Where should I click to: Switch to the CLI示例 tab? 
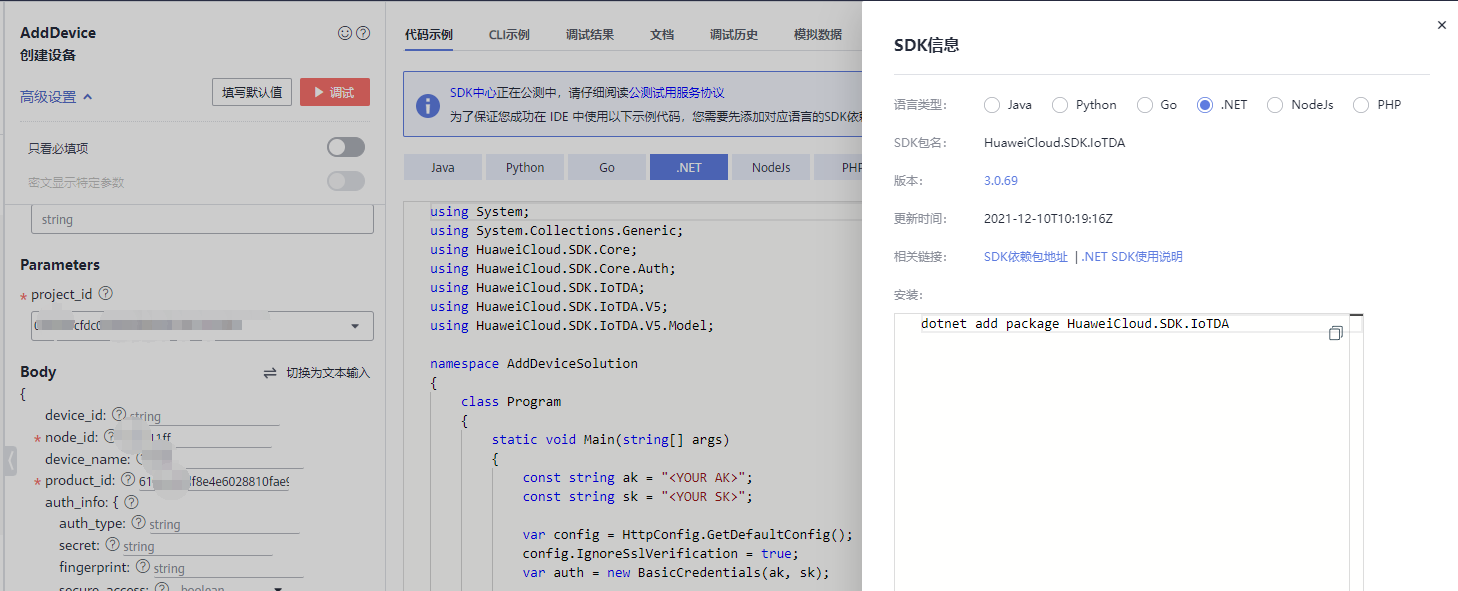[509, 34]
